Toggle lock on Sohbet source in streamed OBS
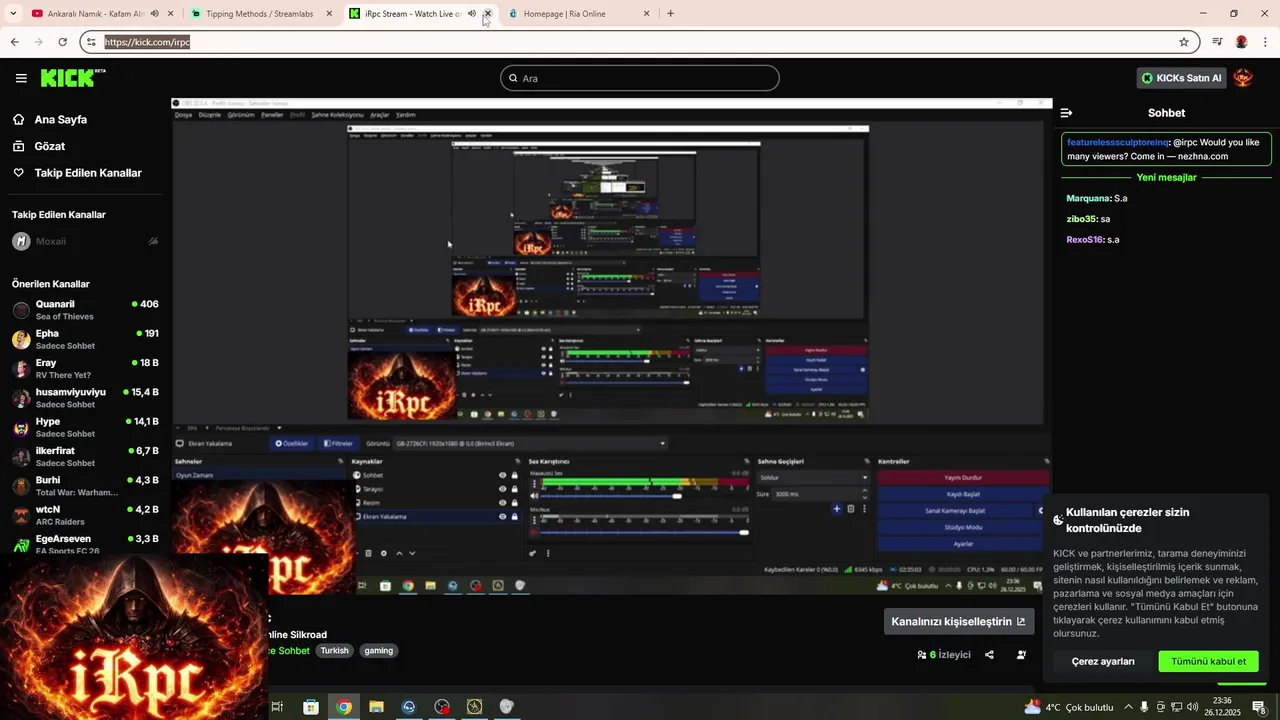This screenshot has width=1280, height=720. point(515,475)
